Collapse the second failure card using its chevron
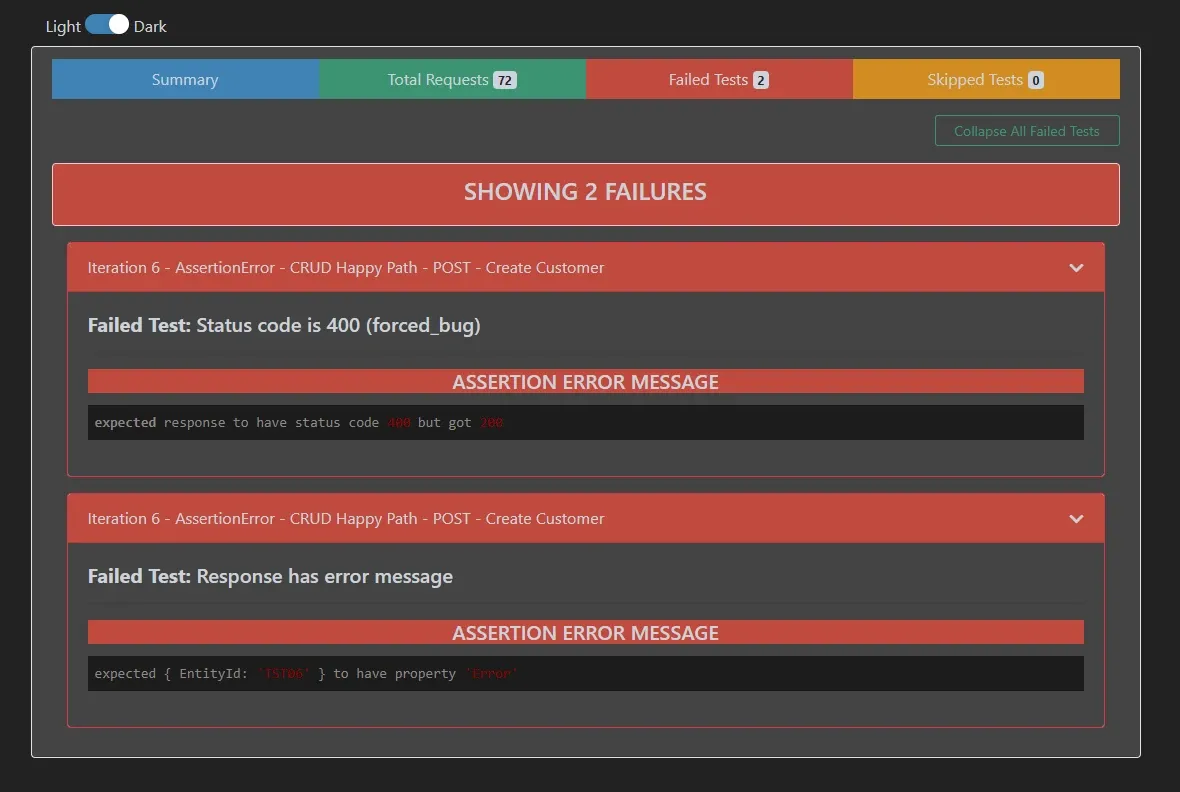 tap(1076, 518)
